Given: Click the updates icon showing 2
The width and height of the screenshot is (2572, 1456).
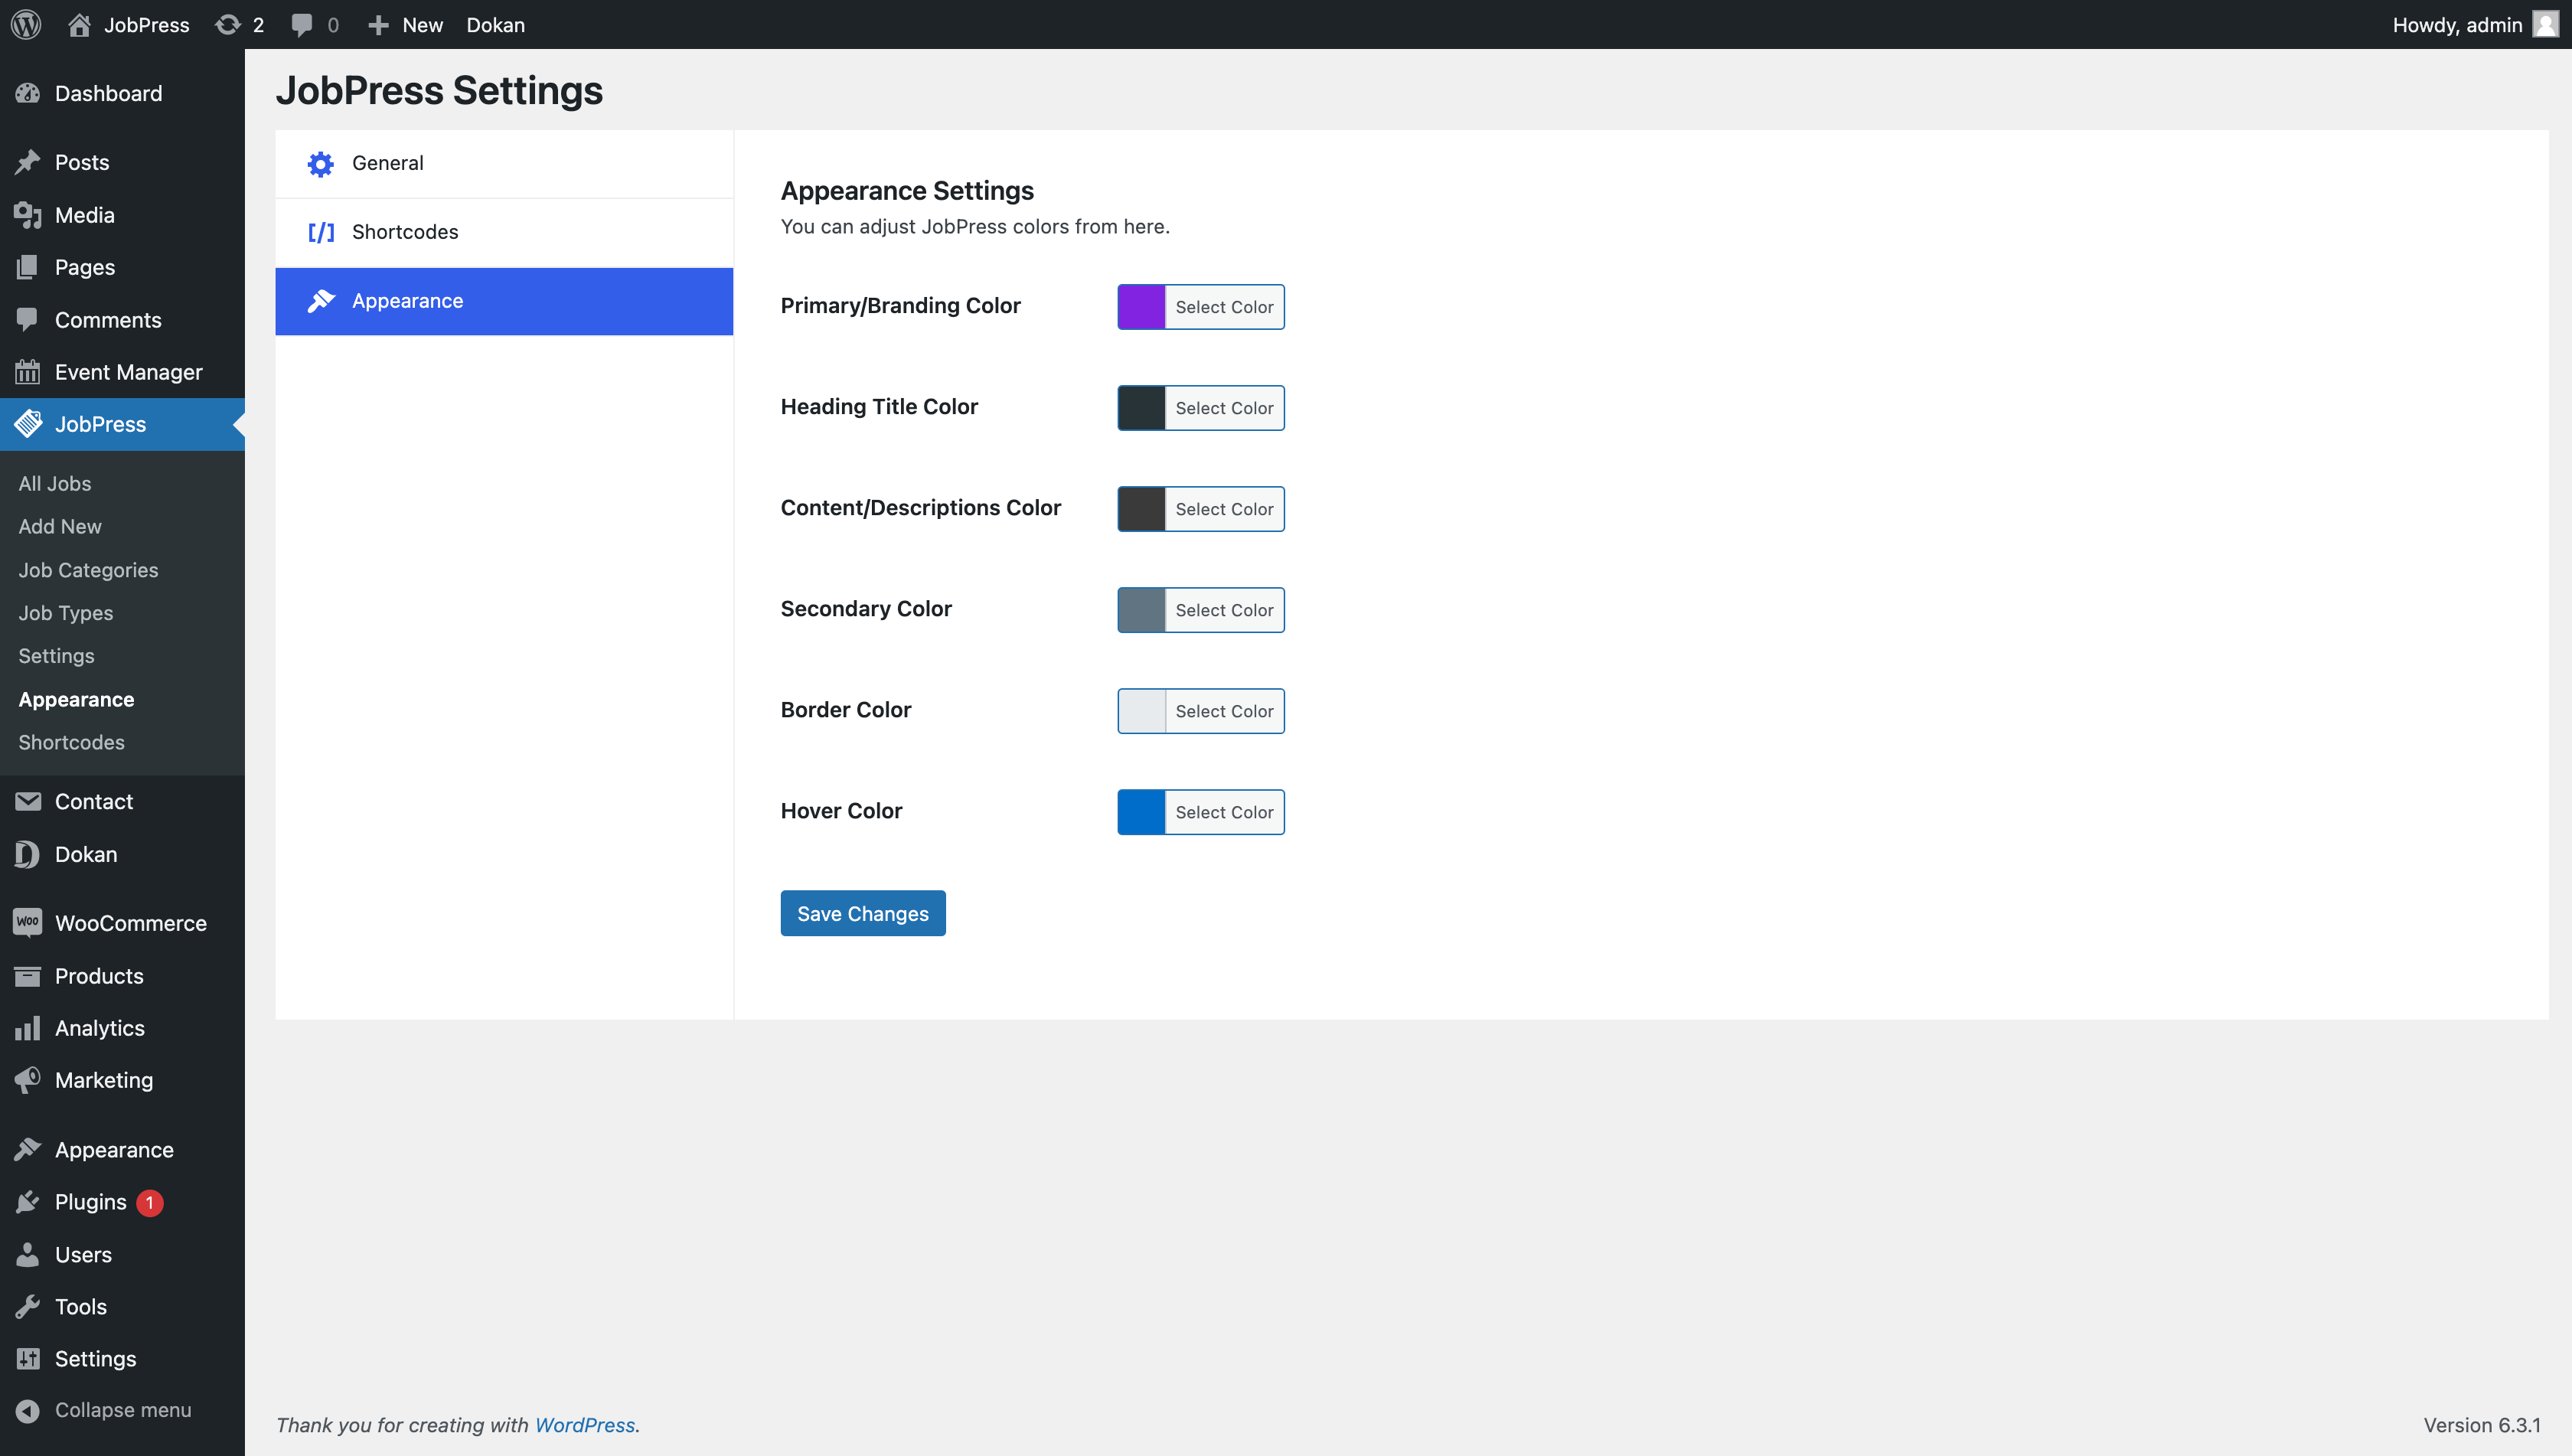Looking at the screenshot, I should [x=228, y=24].
